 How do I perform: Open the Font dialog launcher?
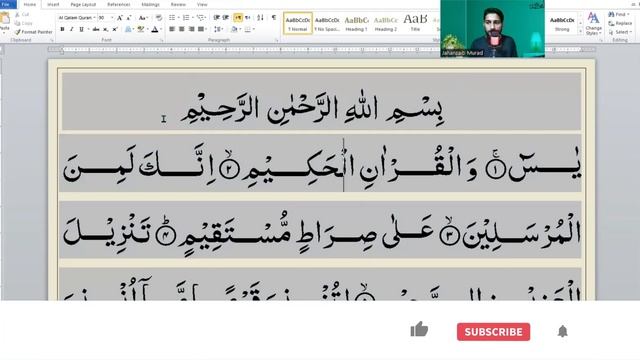coord(162,40)
